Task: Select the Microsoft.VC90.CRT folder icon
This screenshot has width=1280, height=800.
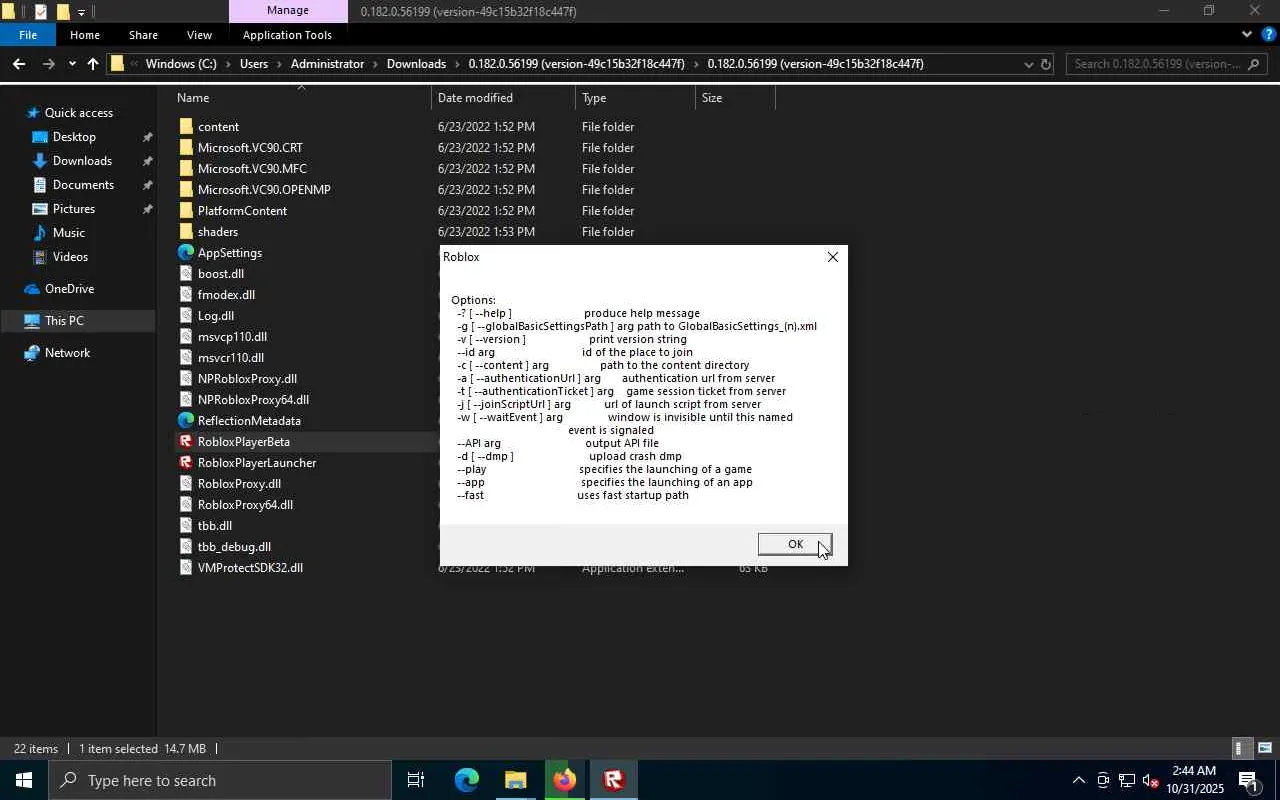Action: click(x=186, y=148)
